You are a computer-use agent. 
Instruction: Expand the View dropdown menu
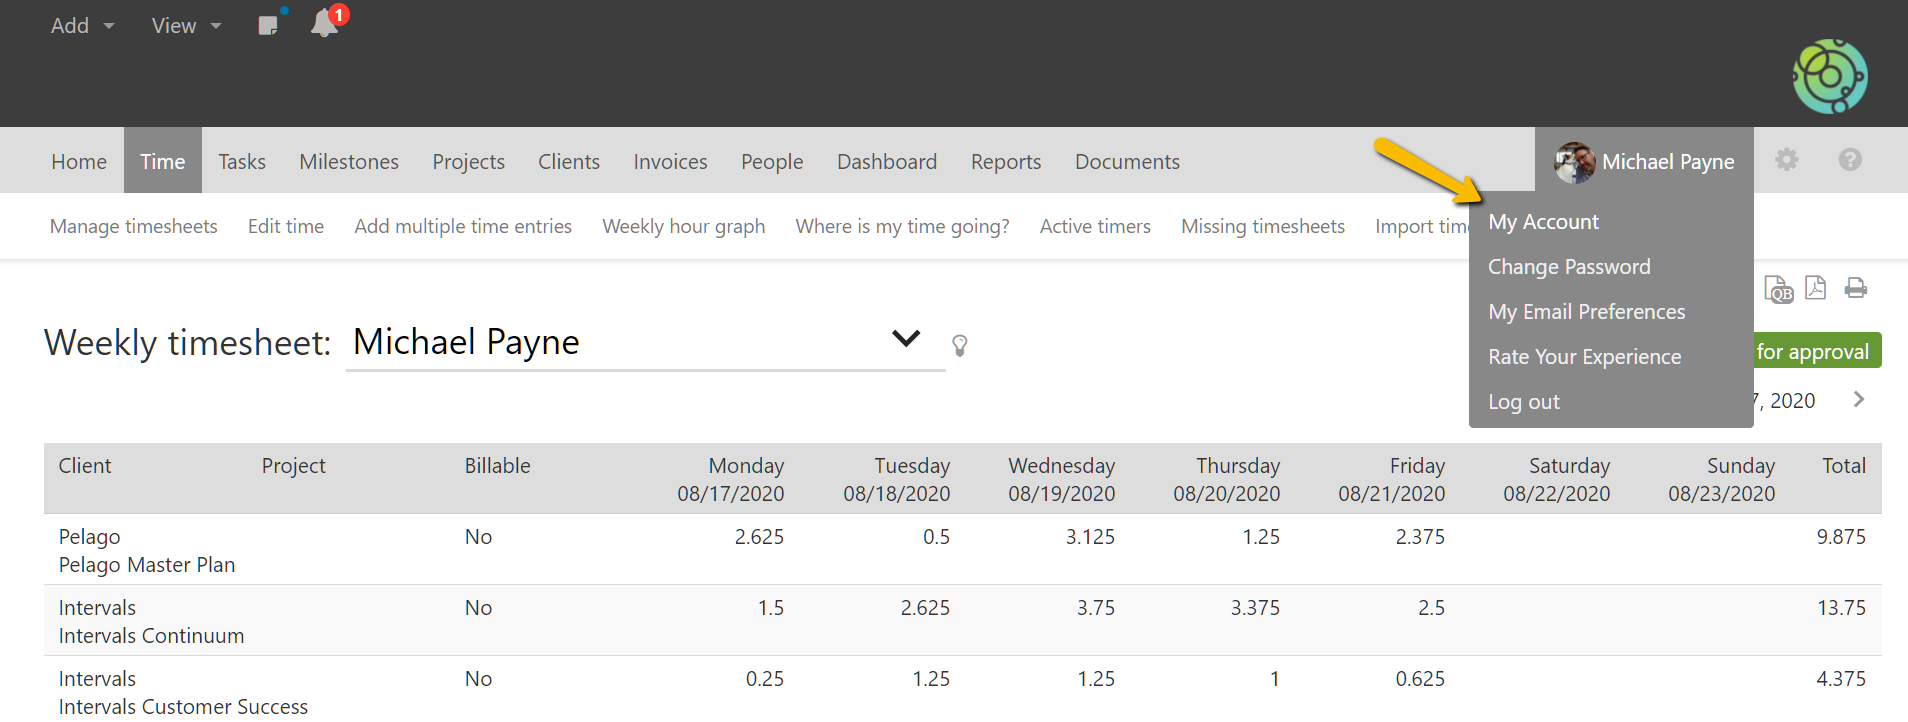186,26
